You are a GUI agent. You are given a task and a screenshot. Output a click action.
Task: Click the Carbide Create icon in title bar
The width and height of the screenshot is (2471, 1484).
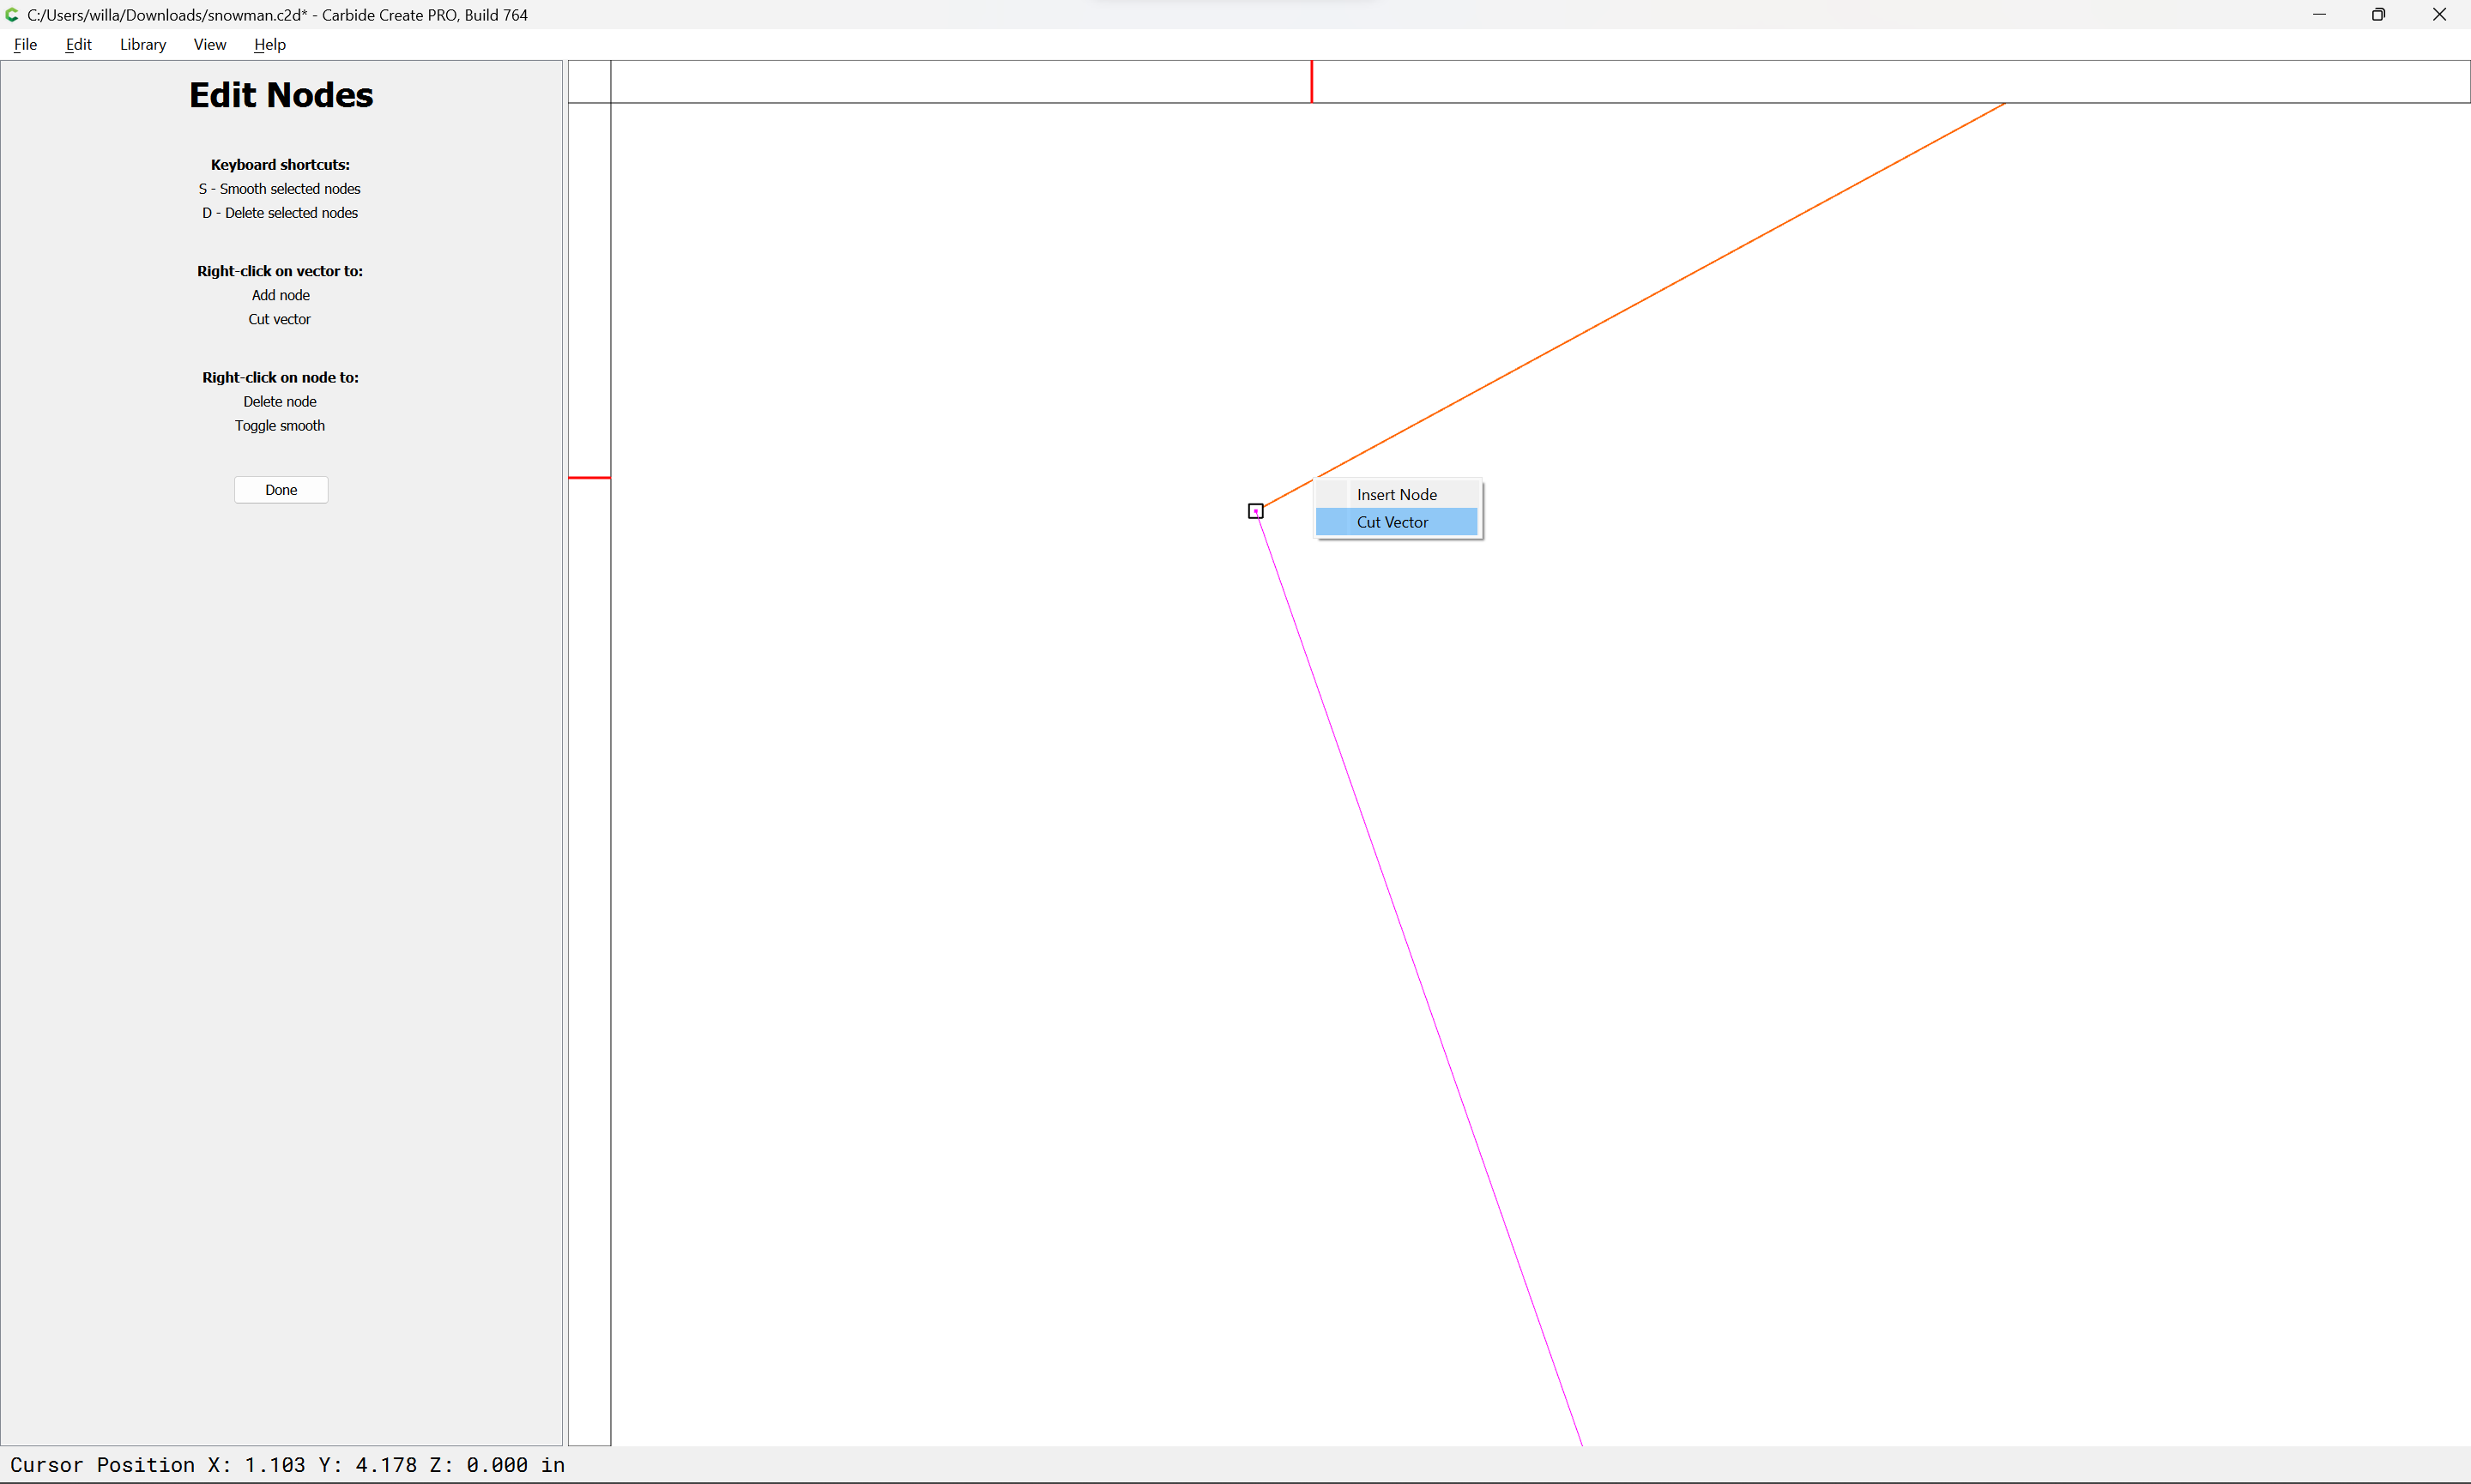pyautogui.click(x=12, y=14)
